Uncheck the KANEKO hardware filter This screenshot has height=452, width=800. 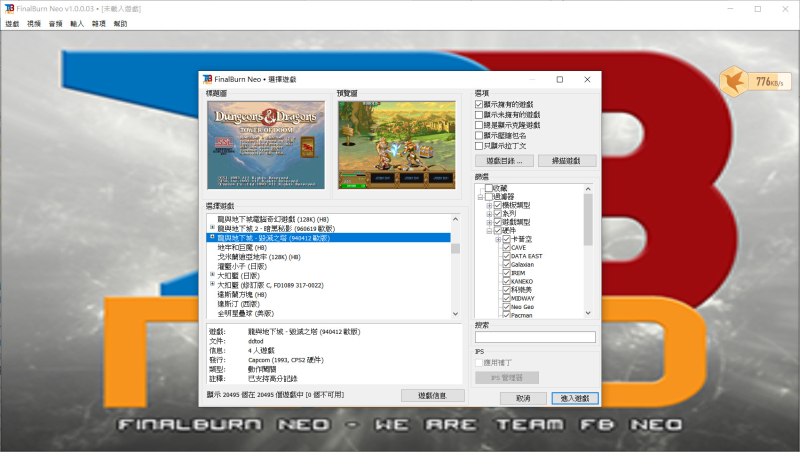point(507,282)
